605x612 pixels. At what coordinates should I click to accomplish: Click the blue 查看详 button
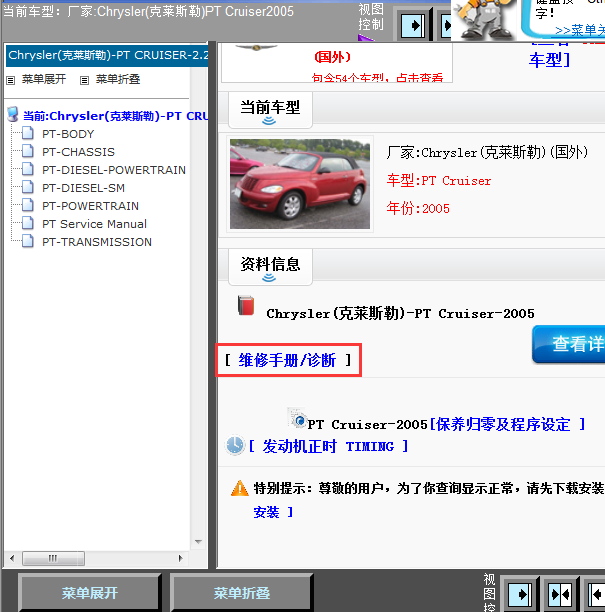569,344
